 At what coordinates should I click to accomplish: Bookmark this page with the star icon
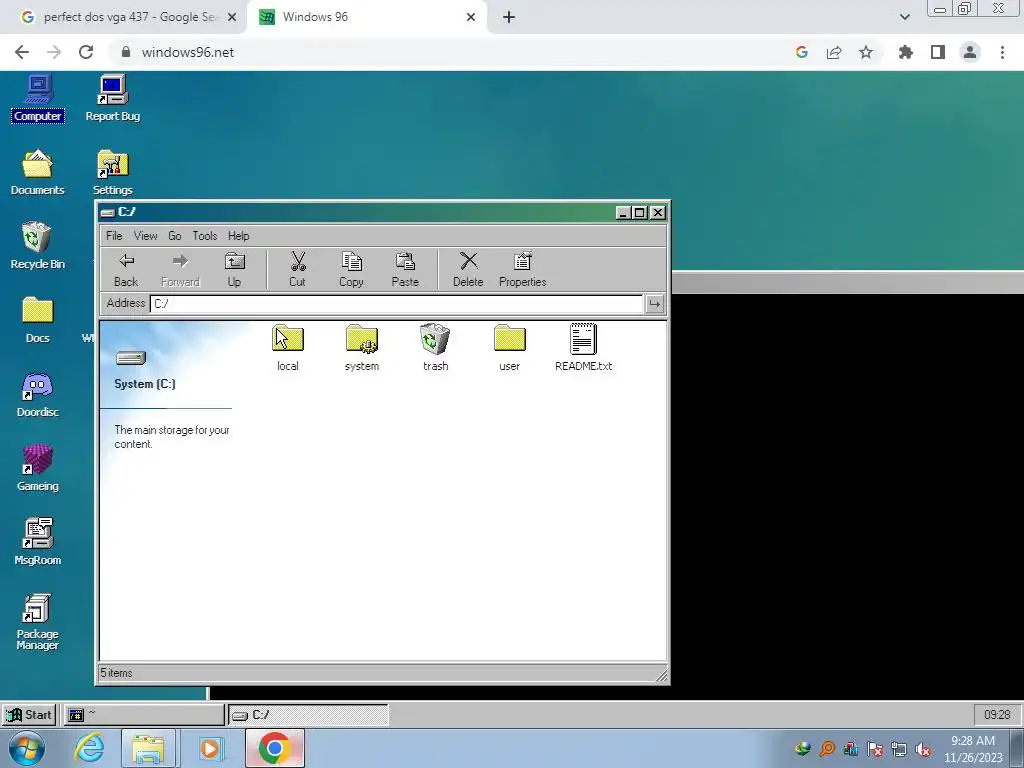point(865,52)
